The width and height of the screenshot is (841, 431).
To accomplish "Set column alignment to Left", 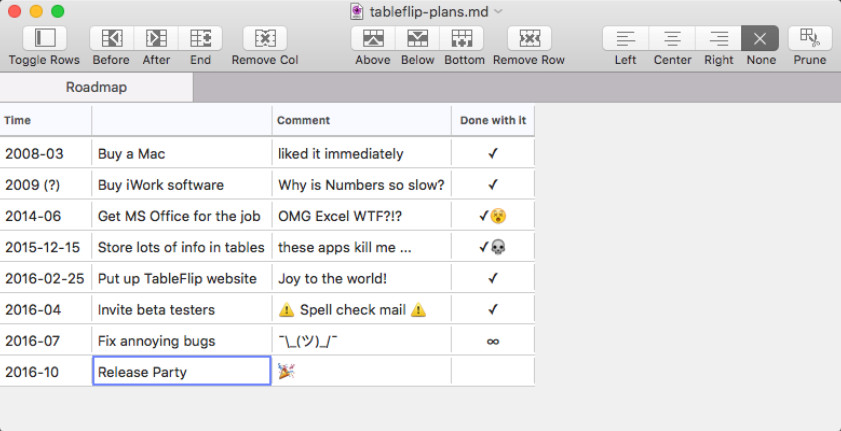I will pyautogui.click(x=625, y=38).
